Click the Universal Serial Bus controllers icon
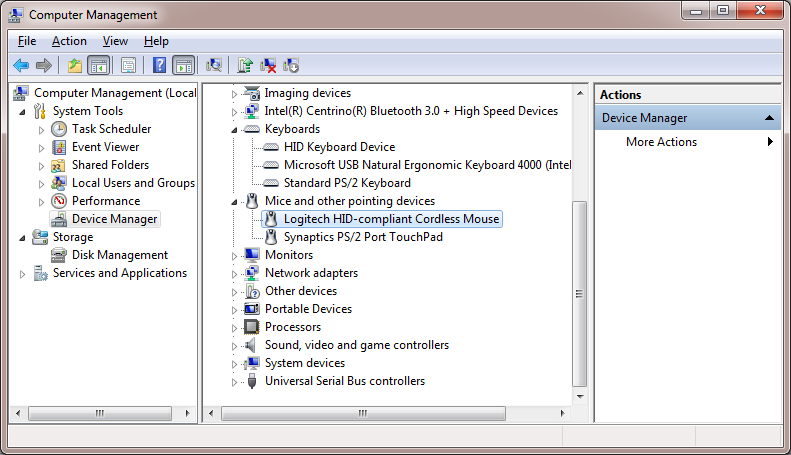 click(252, 381)
